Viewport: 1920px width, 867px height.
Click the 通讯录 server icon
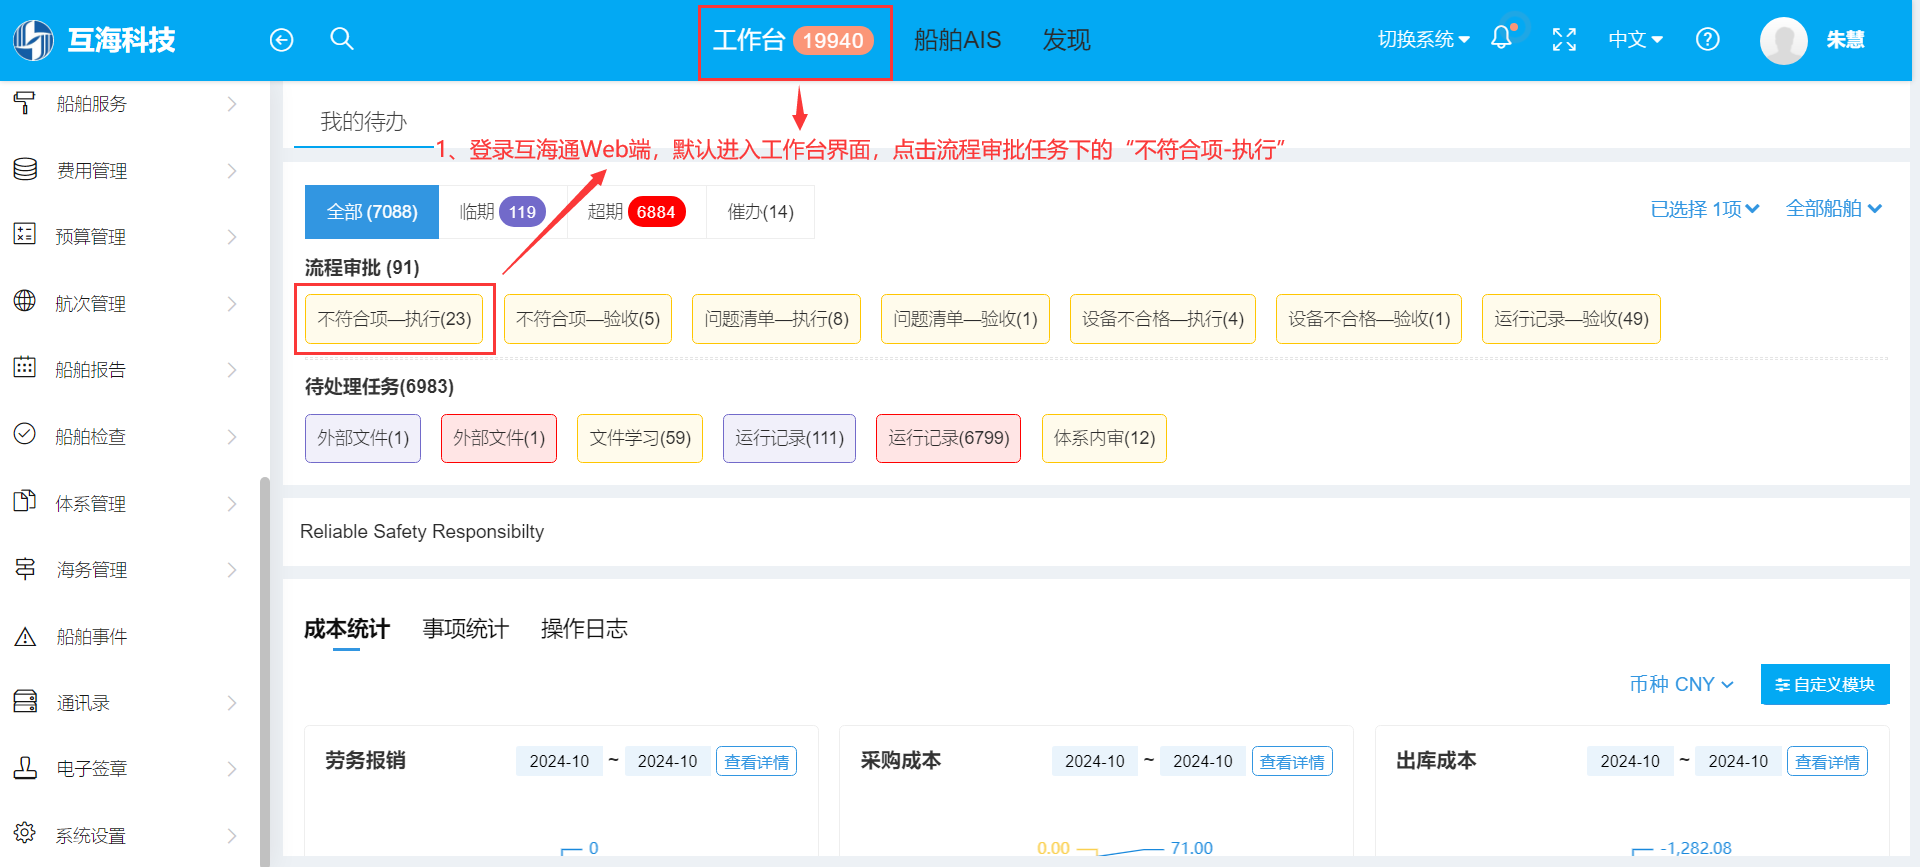pos(25,701)
